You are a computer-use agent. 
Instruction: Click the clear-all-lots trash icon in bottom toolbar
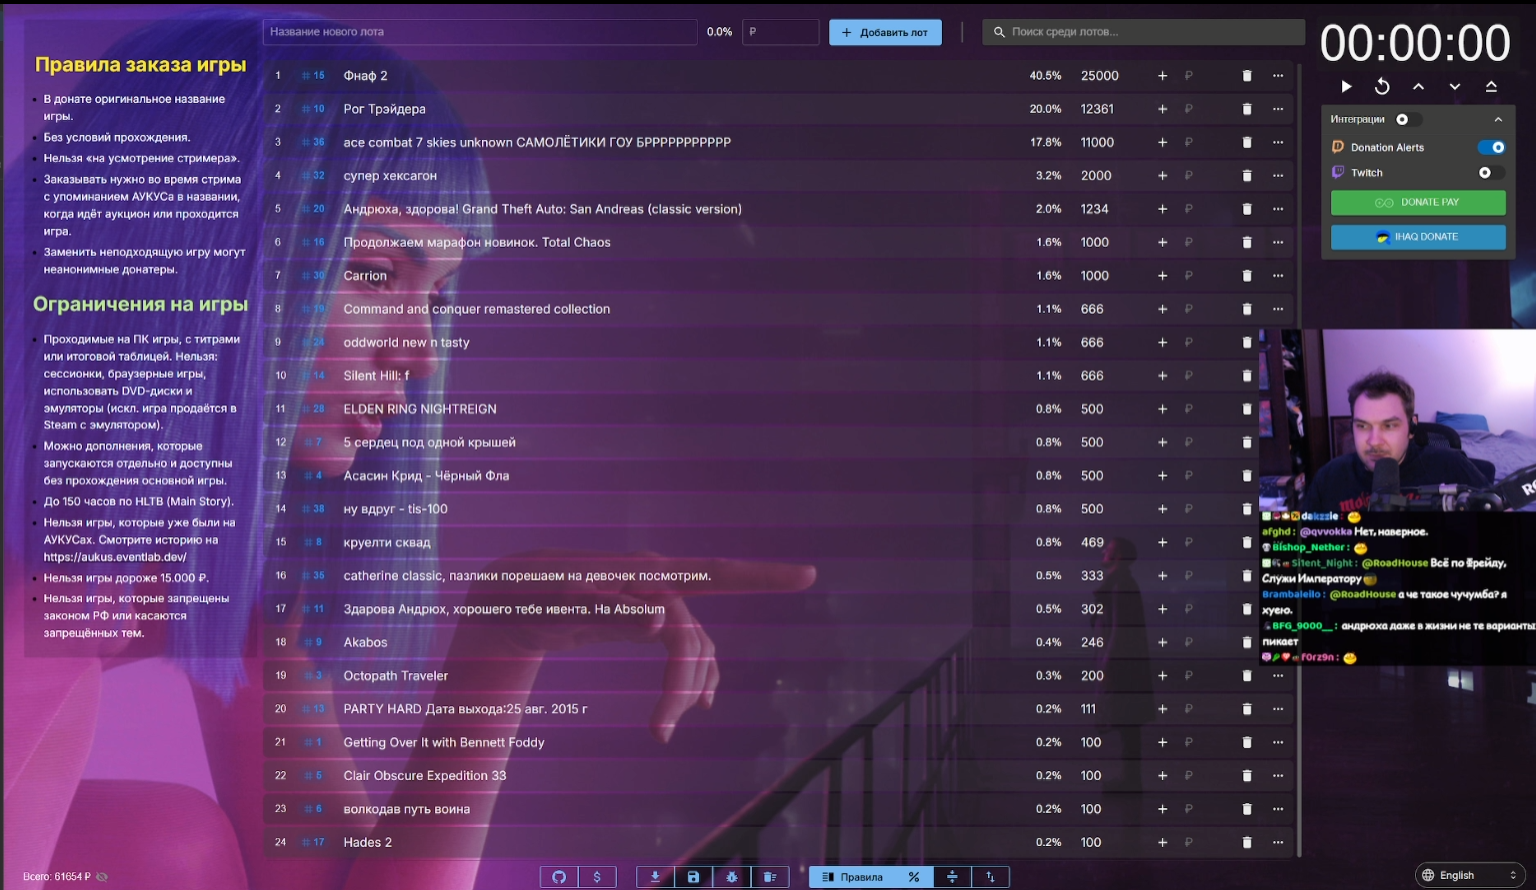(770, 877)
